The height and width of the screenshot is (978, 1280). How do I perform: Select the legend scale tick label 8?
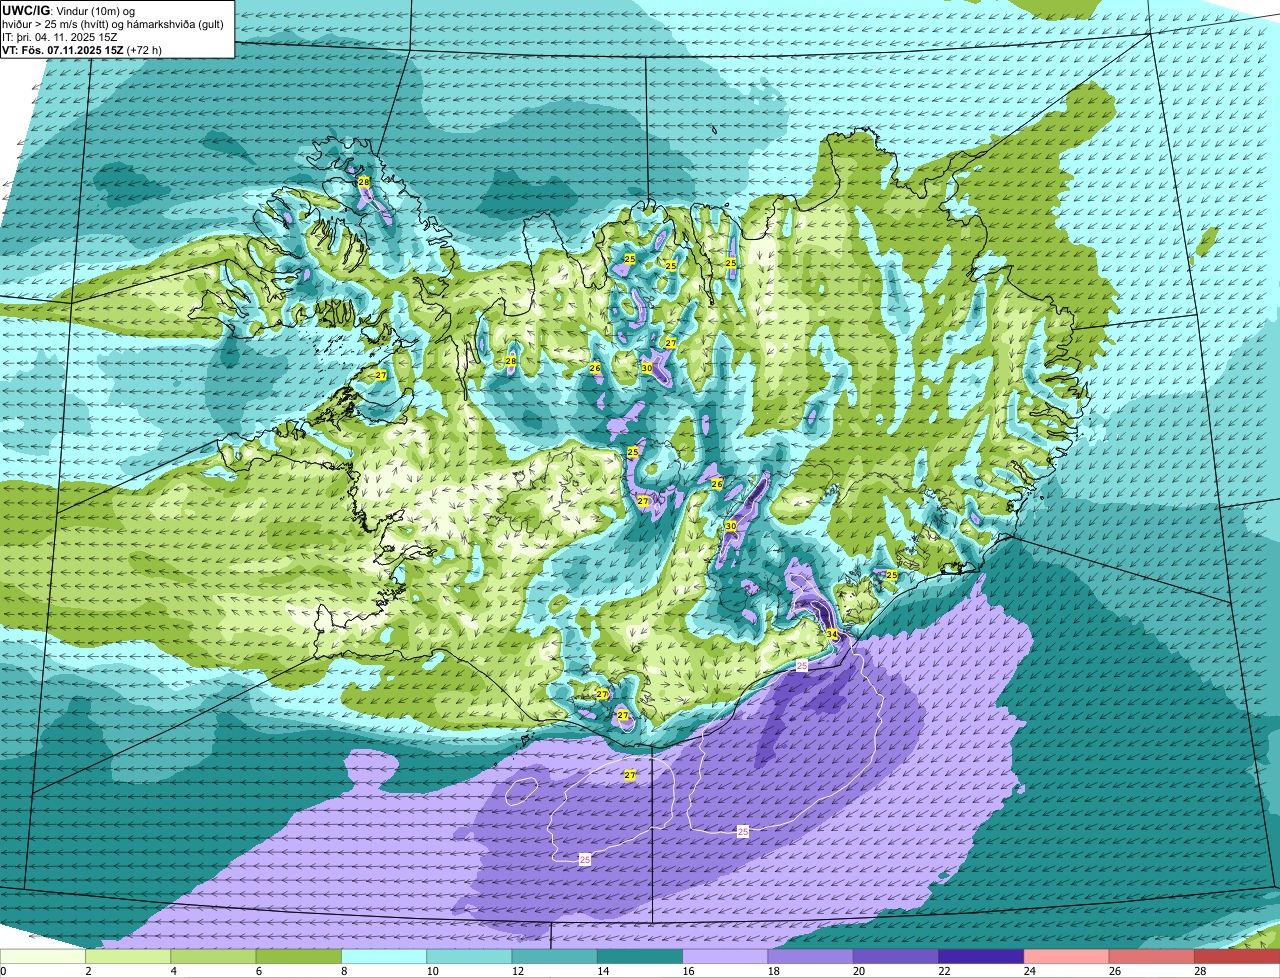(344, 971)
